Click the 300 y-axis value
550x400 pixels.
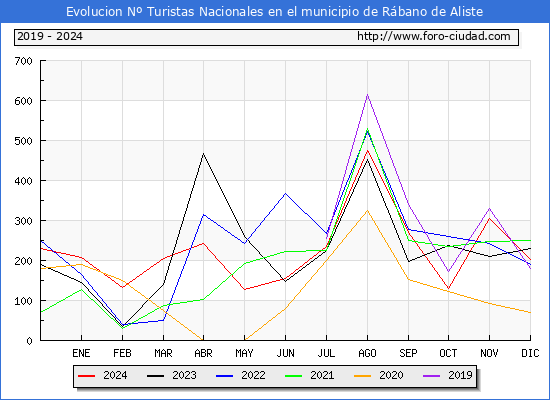(x=24, y=221)
